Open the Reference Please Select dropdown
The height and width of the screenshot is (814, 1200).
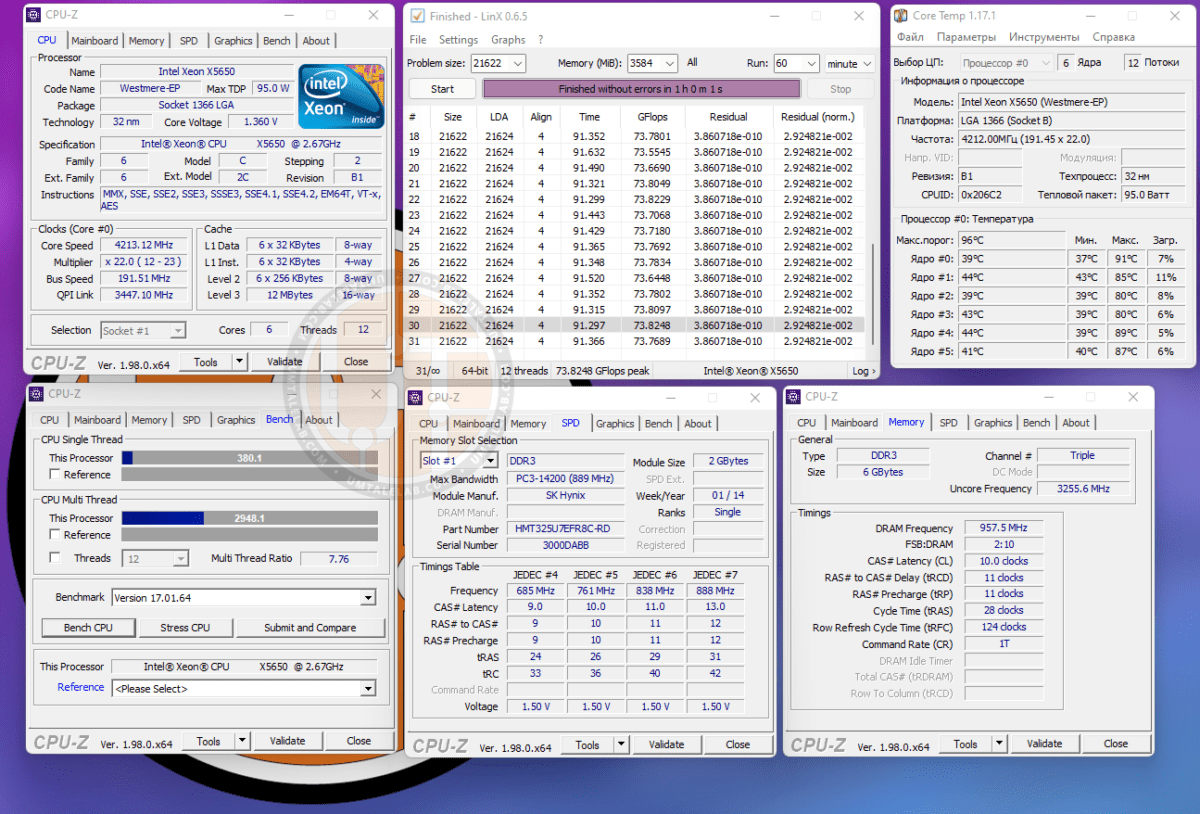pos(369,688)
